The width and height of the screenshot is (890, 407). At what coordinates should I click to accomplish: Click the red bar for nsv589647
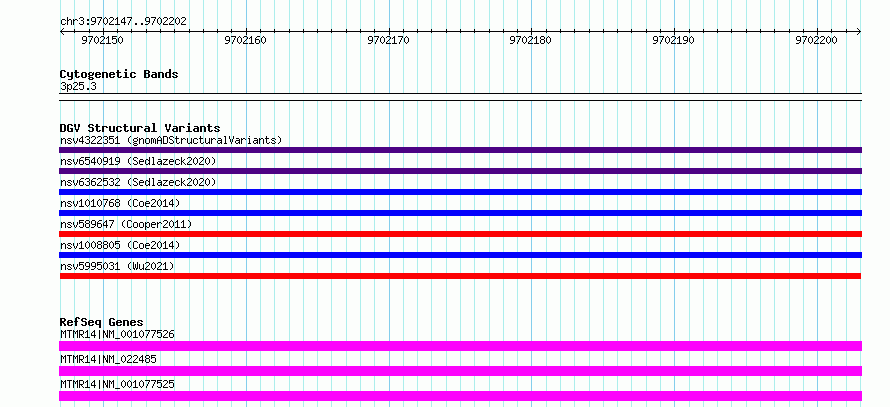click(460, 234)
